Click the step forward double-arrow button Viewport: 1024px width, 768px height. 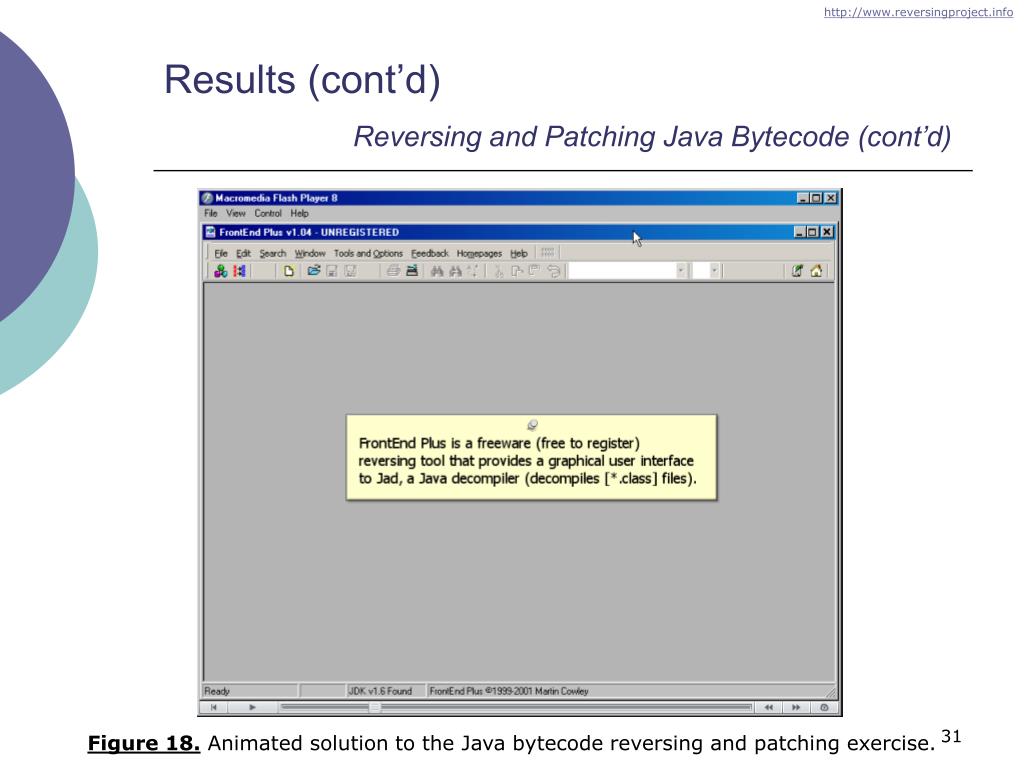click(x=796, y=707)
